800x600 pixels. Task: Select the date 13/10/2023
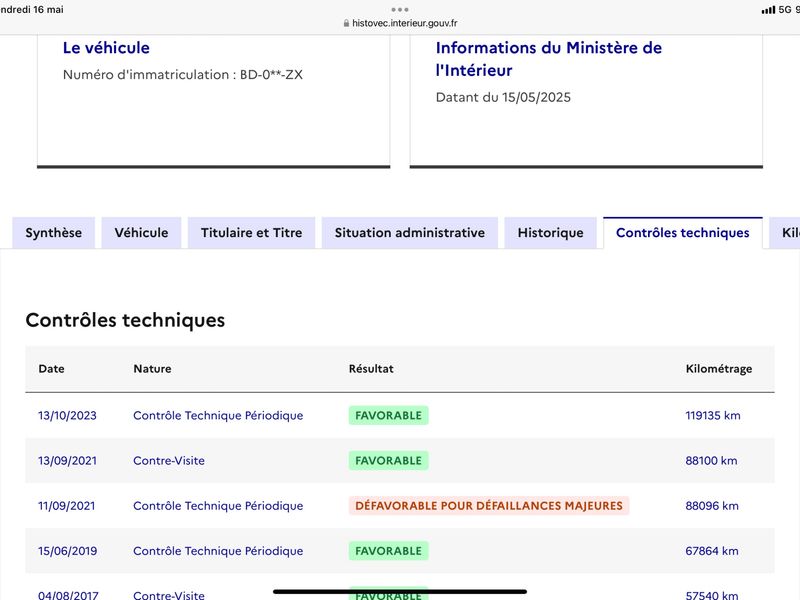[67, 416]
